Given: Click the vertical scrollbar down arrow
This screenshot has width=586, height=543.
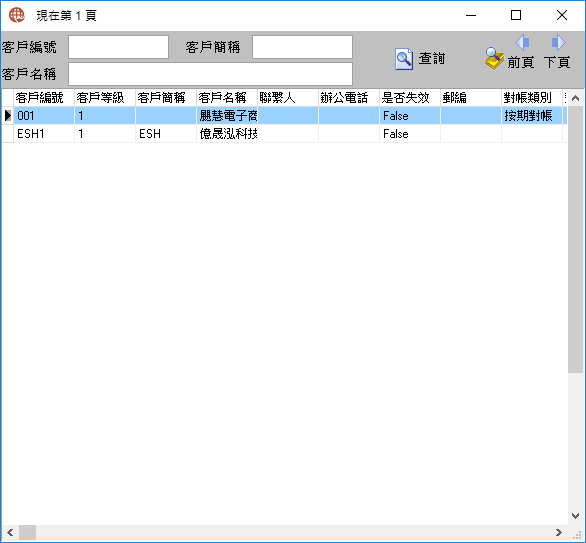Looking at the screenshot, I should click(x=576, y=516).
